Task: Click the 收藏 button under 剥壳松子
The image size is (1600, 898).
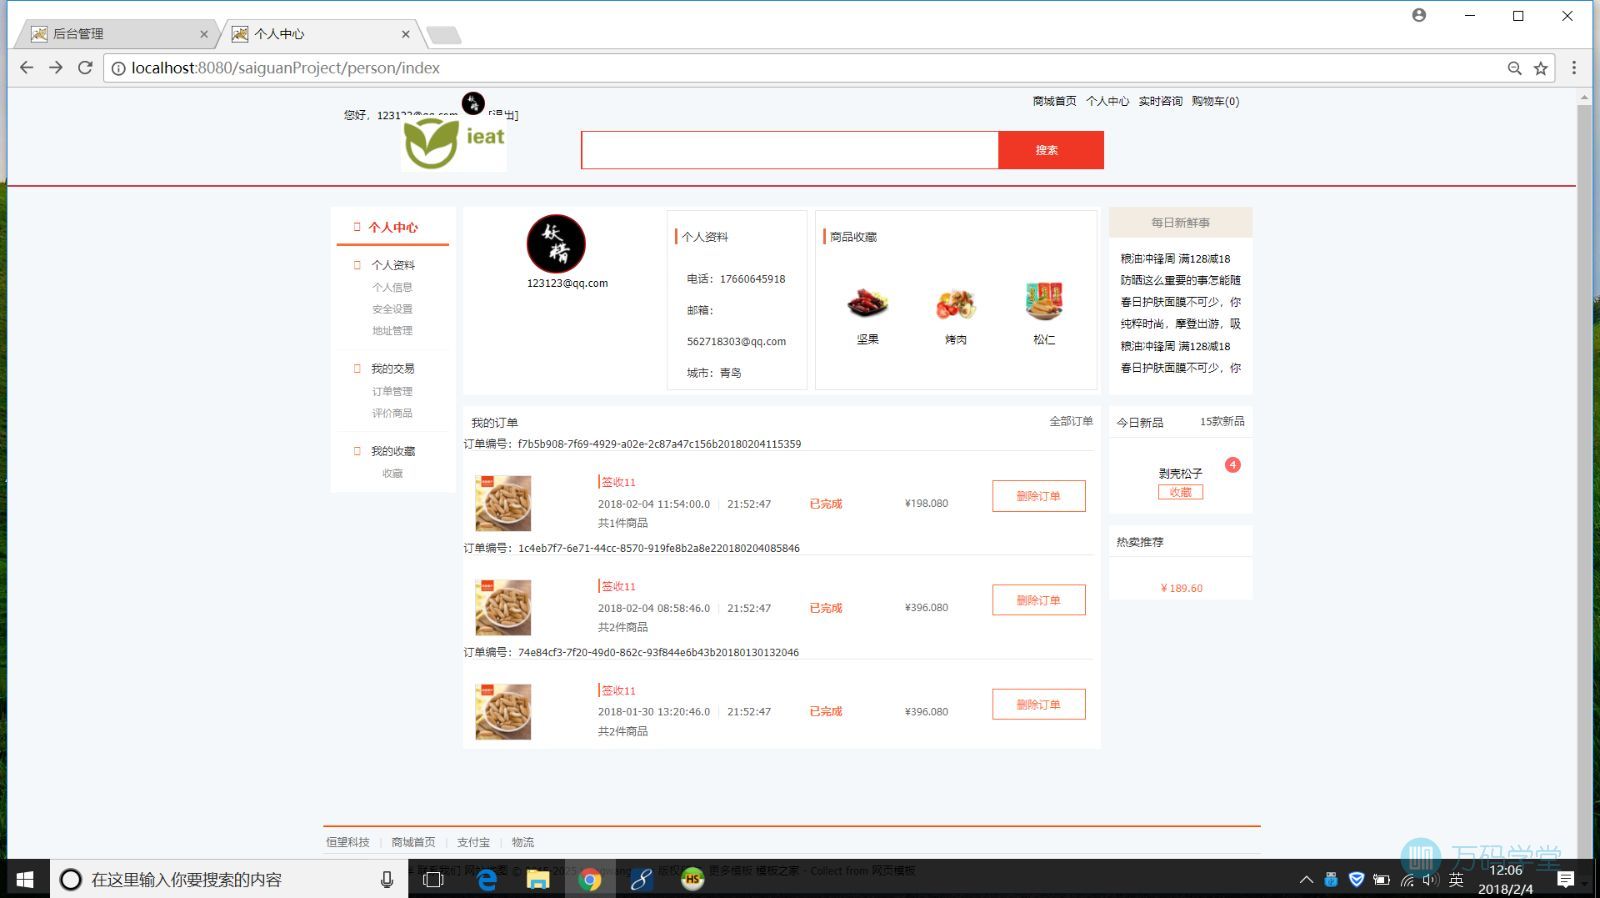Action: [1180, 492]
